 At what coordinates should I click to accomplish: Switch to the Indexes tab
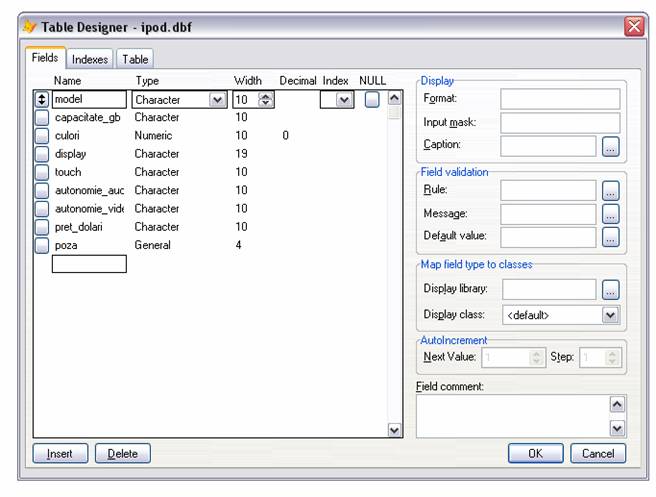tap(90, 60)
